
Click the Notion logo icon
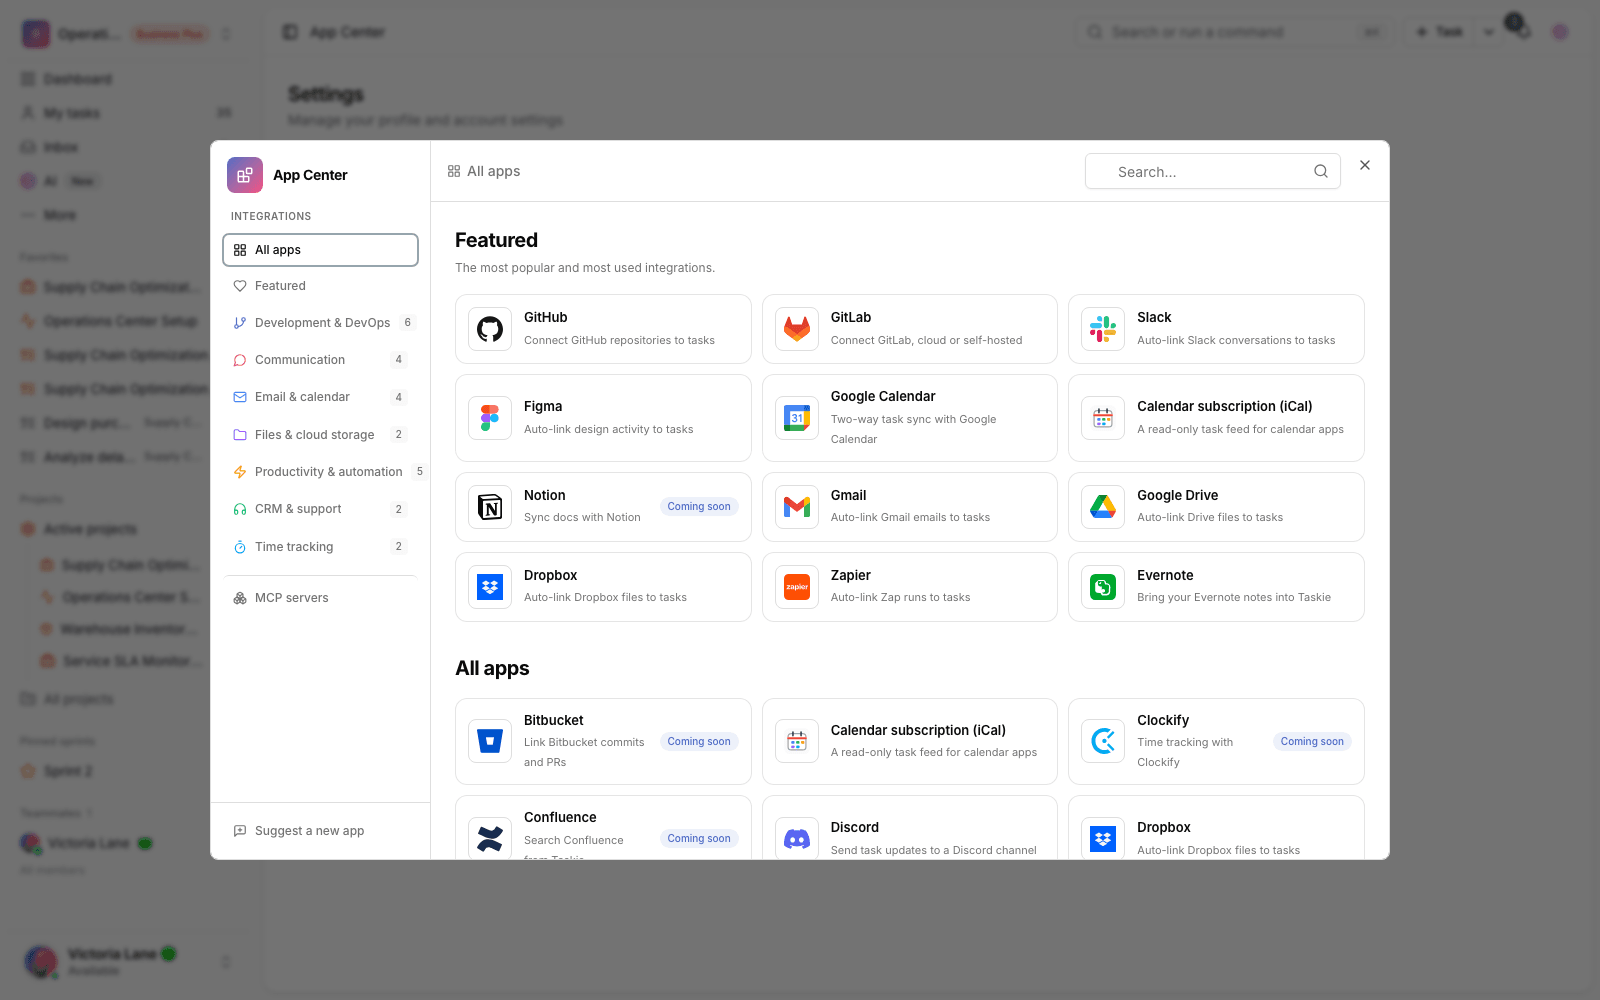pyautogui.click(x=490, y=507)
